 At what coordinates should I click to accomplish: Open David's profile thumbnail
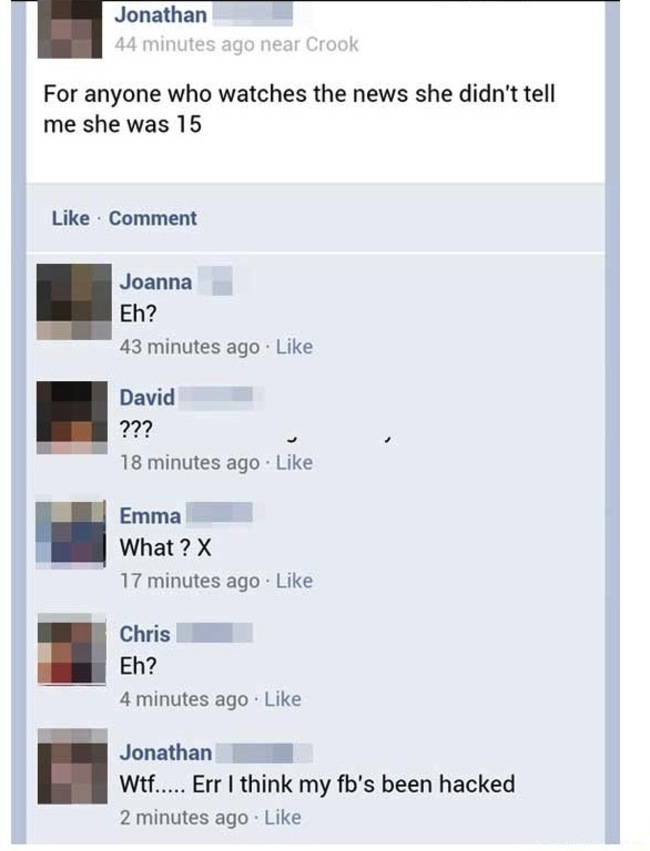point(72,417)
